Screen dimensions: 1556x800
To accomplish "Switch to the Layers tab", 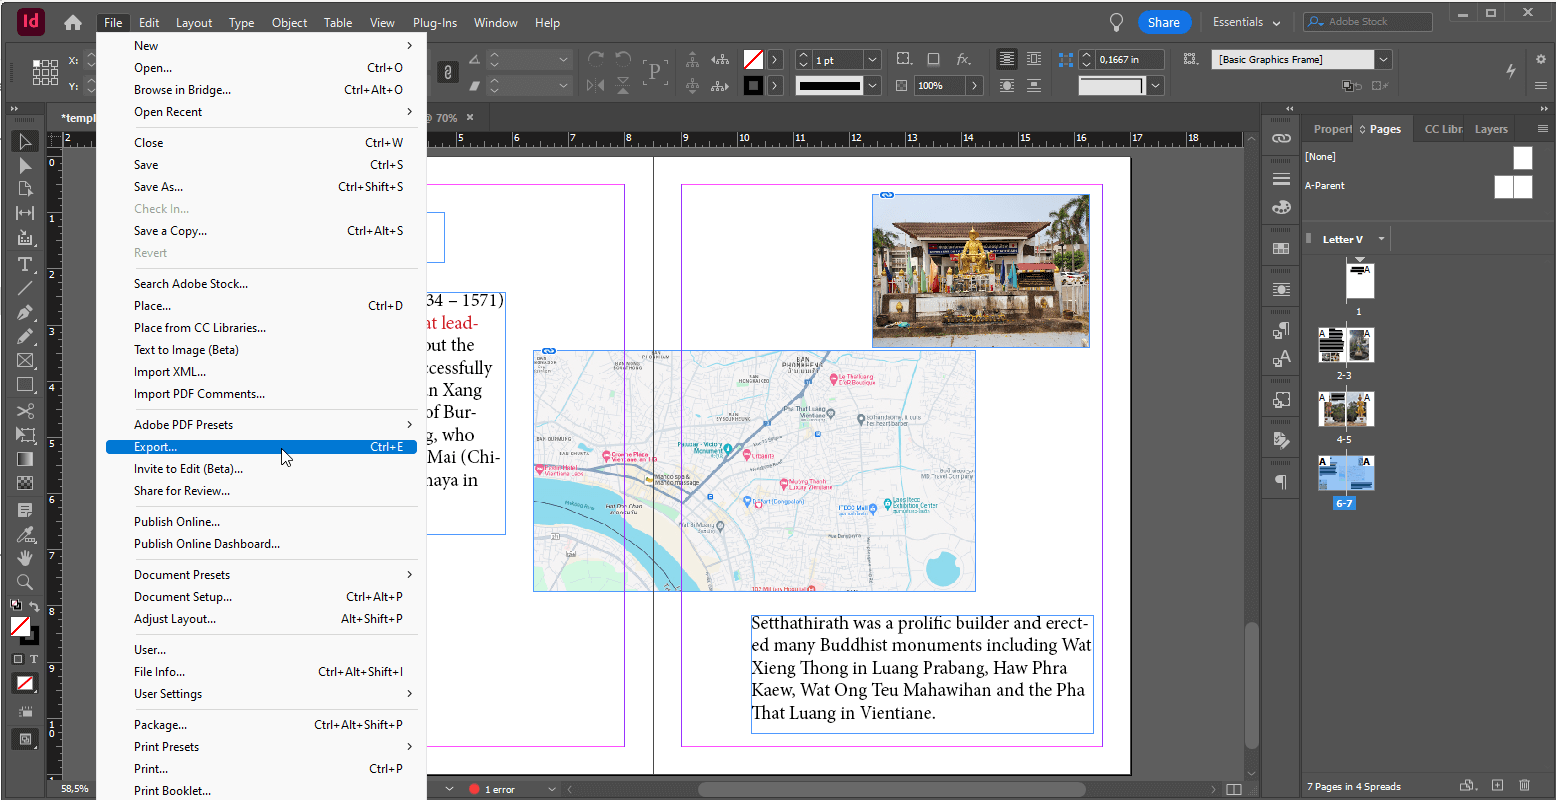I will point(1491,129).
